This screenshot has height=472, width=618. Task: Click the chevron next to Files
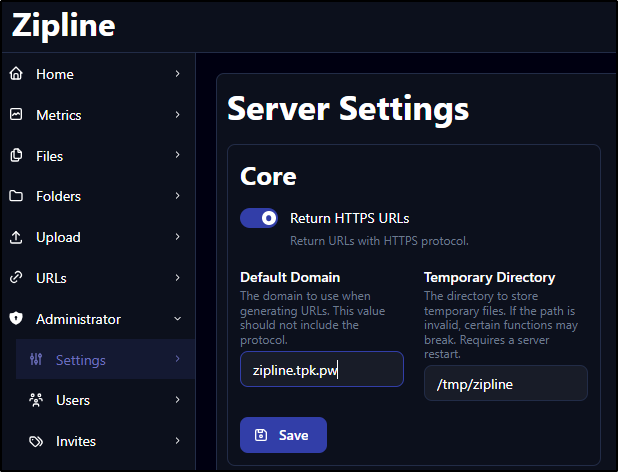[x=178, y=155]
